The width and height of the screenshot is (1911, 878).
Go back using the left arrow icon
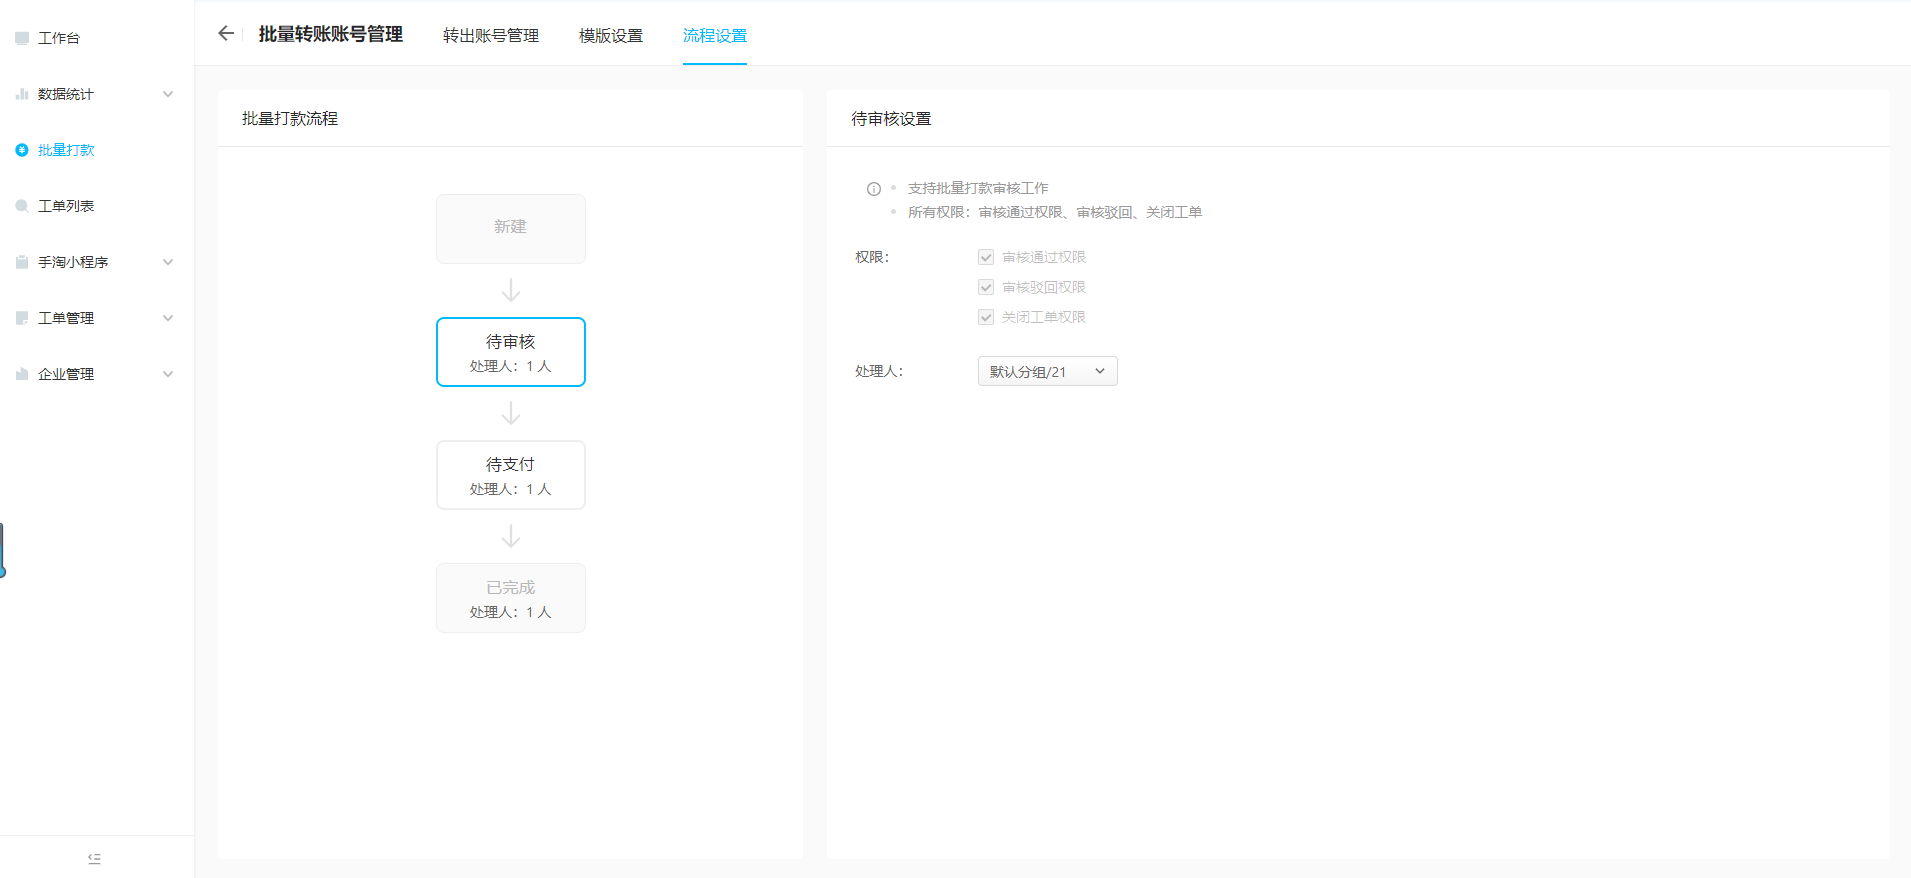(226, 34)
